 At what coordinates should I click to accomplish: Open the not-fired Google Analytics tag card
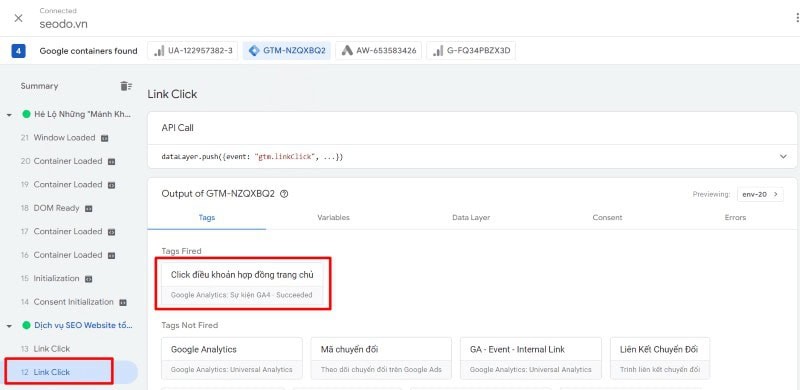232,358
